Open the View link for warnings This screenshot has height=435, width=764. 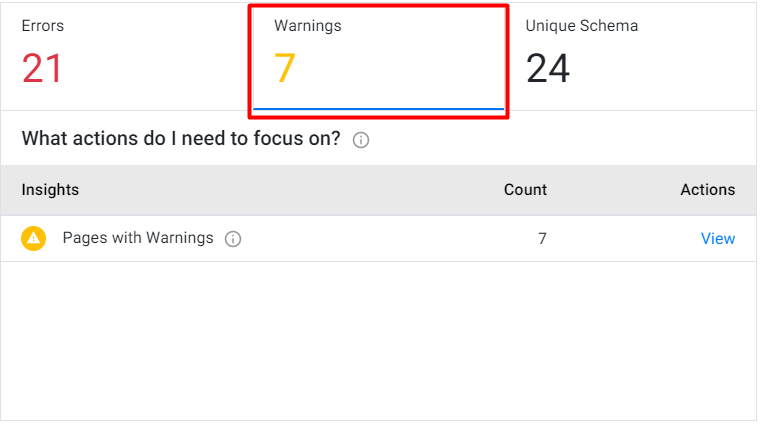(718, 239)
